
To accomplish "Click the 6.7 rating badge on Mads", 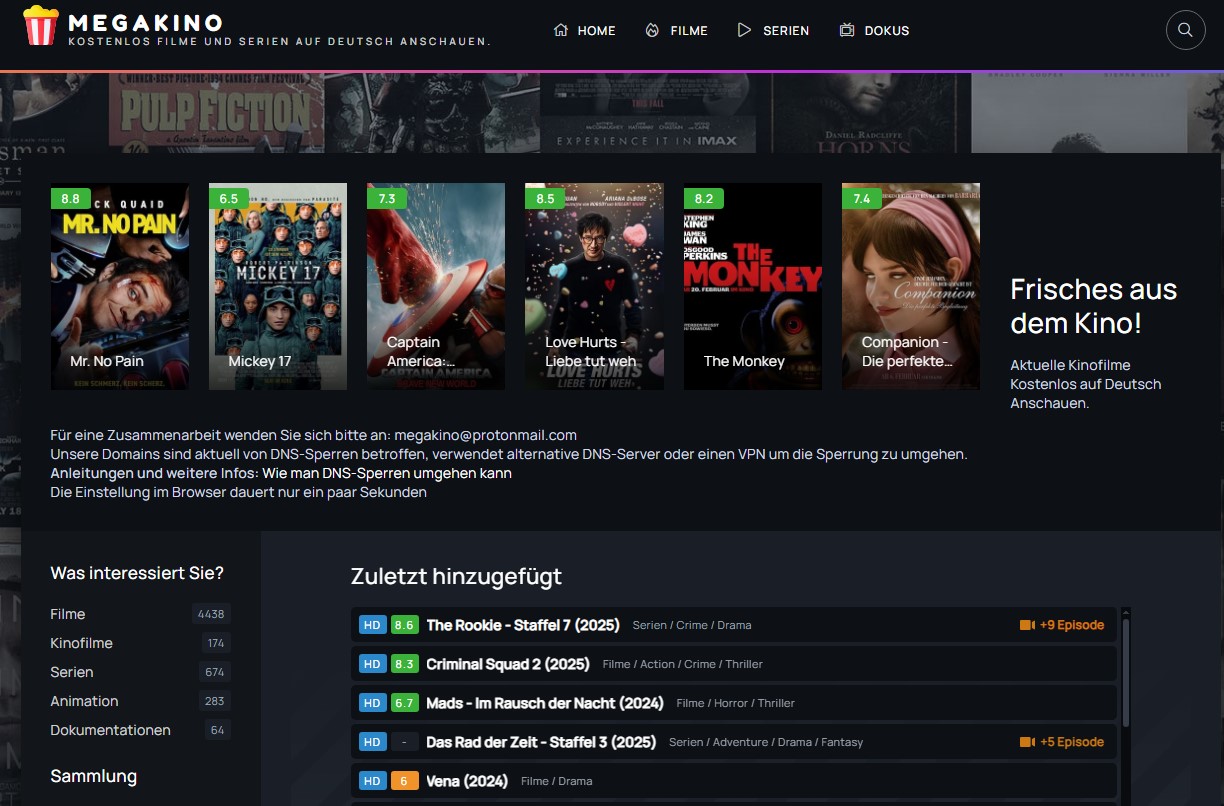I will click(x=404, y=703).
